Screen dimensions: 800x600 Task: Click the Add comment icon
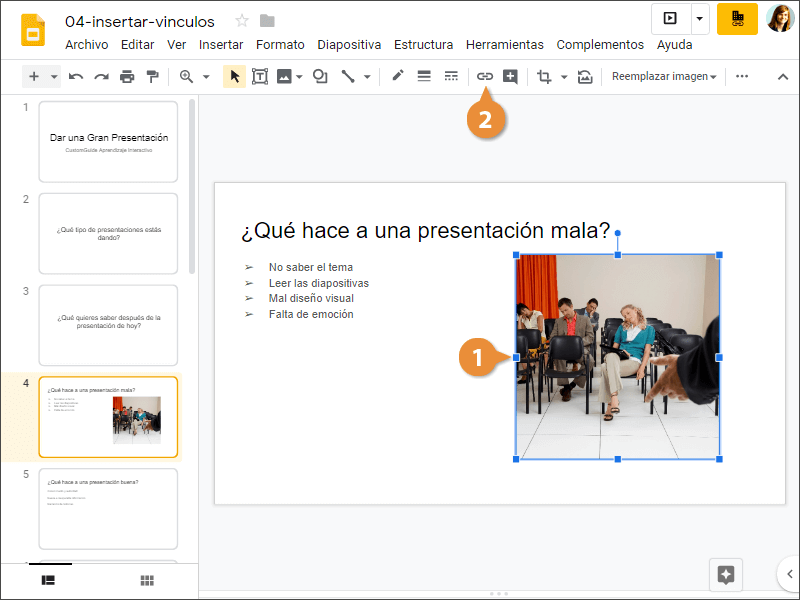click(x=510, y=76)
